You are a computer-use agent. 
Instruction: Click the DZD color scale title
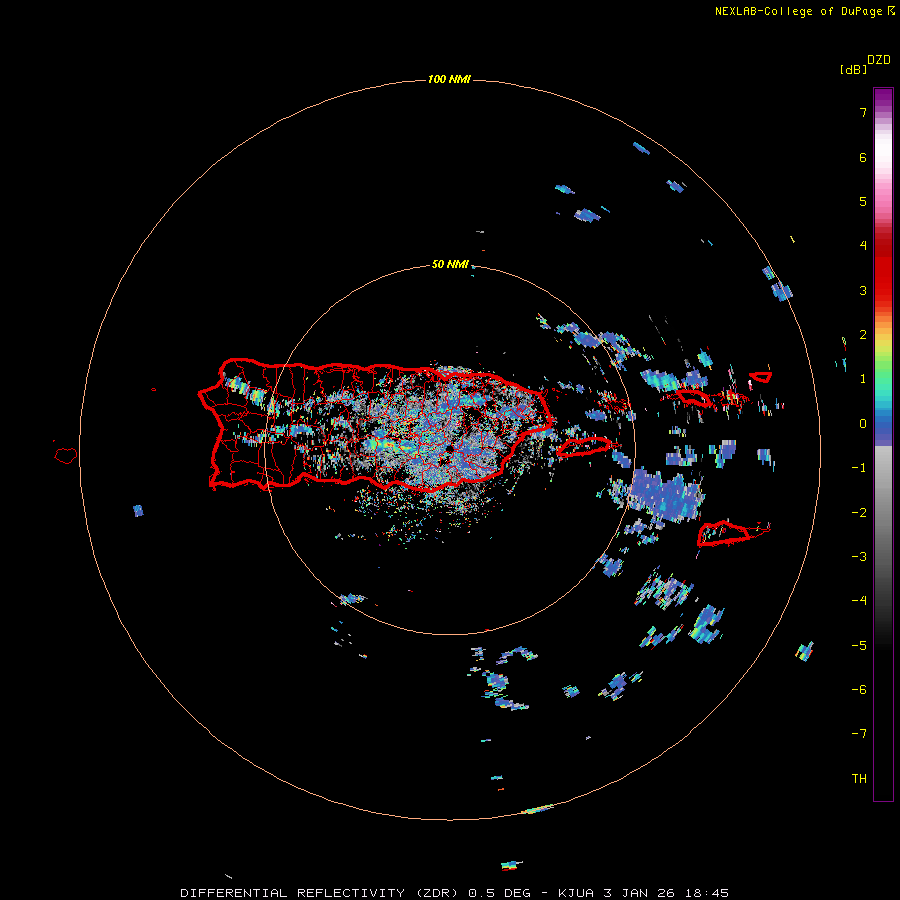pos(879,60)
